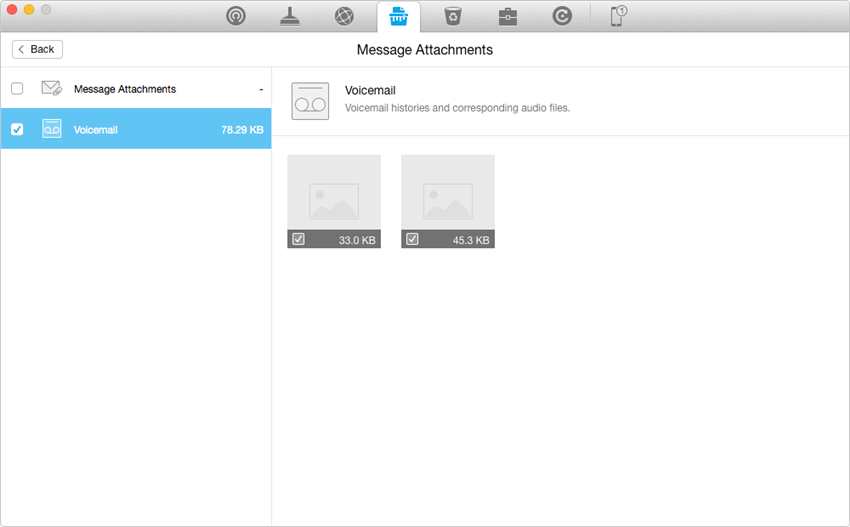Go back with the Back button
The image size is (850, 527).
pyautogui.click(x=37, y=49)
